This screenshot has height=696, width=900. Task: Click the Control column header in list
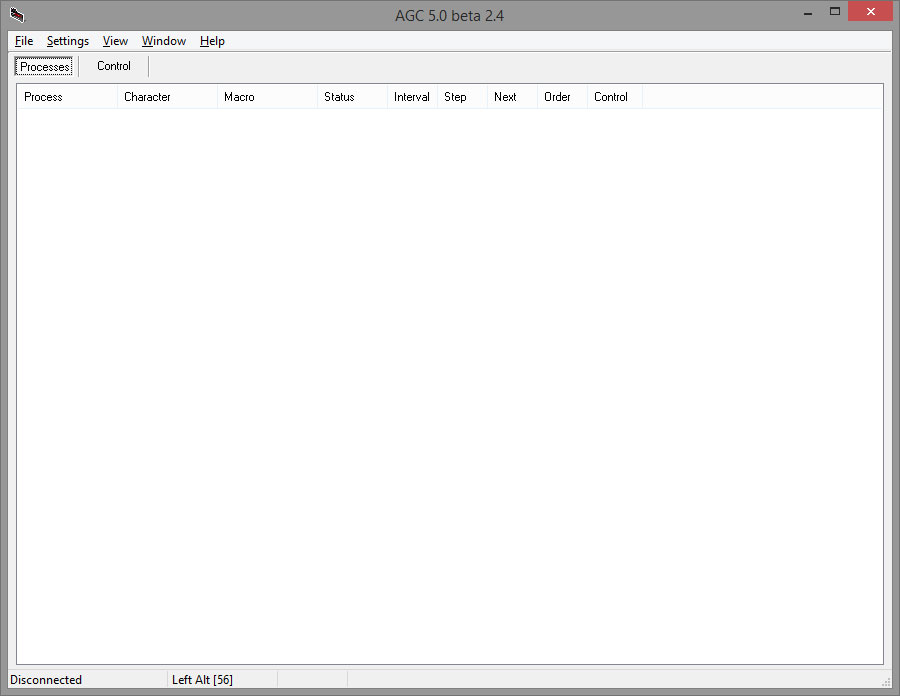[614, 97]
